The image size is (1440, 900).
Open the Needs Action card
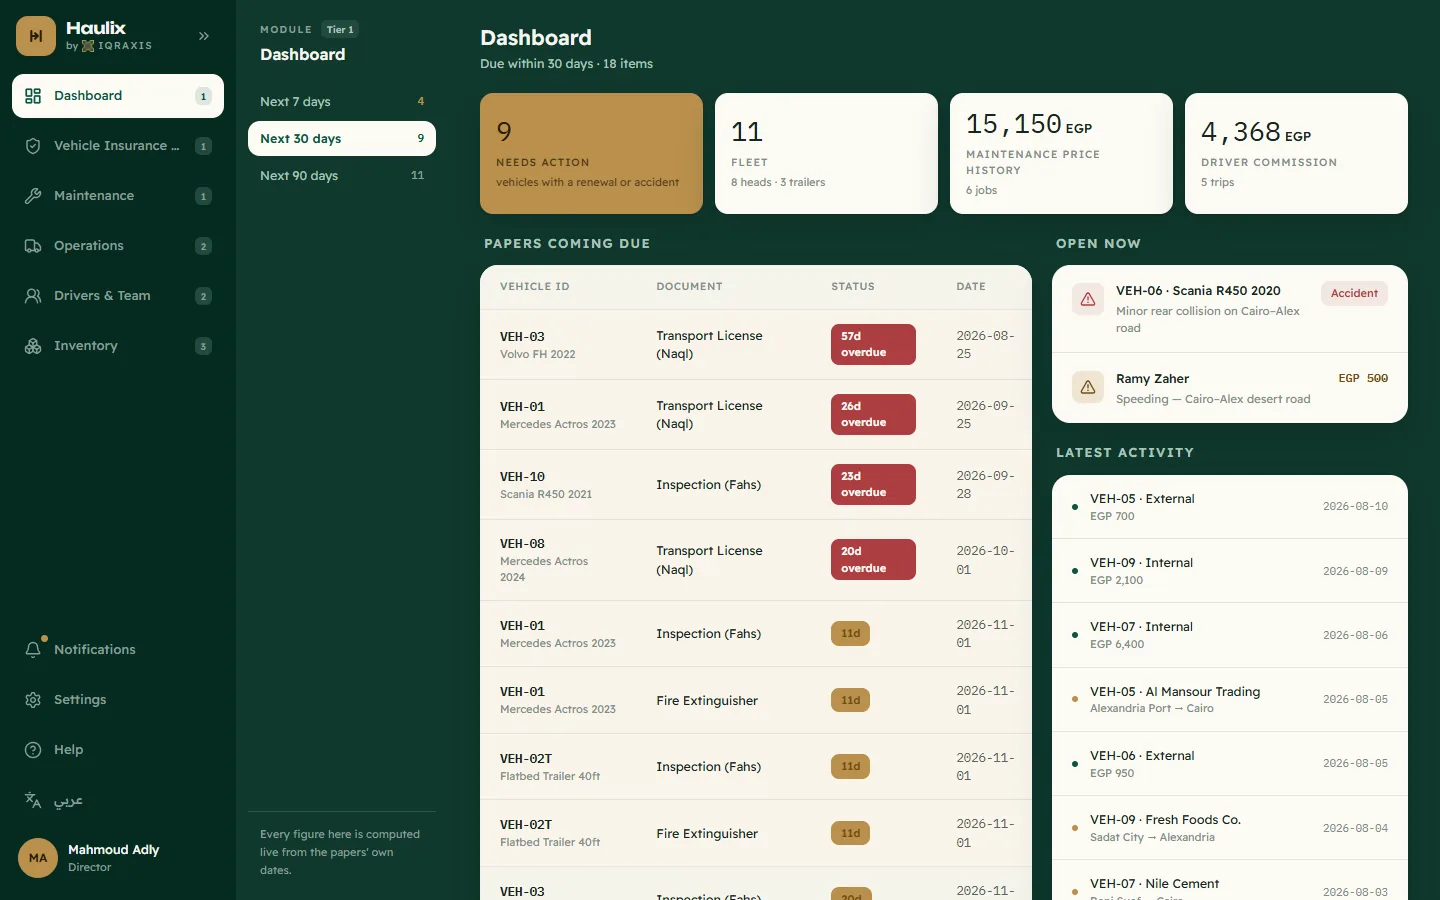tap(591, 153)
